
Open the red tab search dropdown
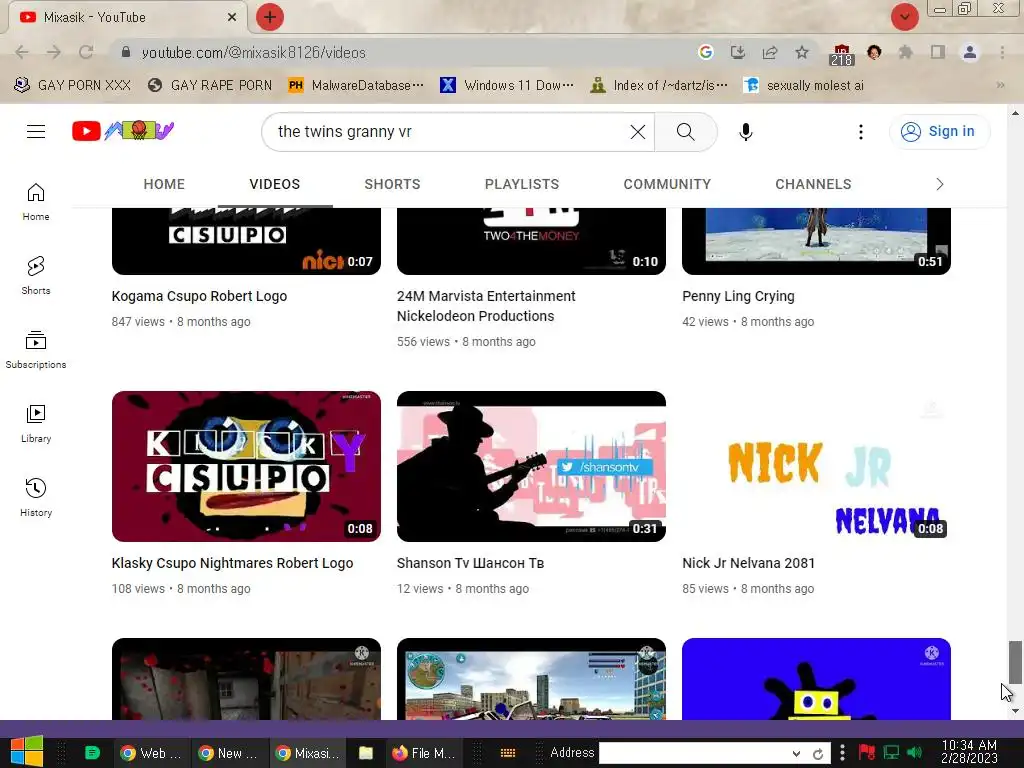click(x=904, y=17)
